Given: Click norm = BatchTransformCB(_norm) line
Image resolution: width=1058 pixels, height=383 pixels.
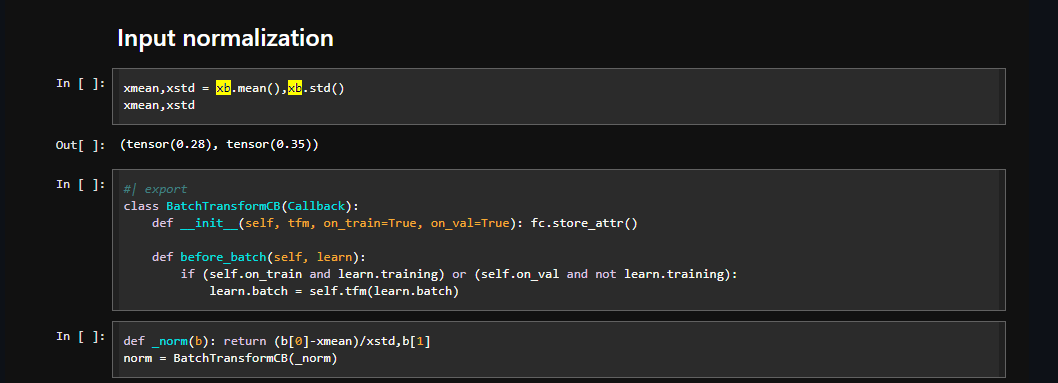Looking at the screenshot, I should click(230, 358).
